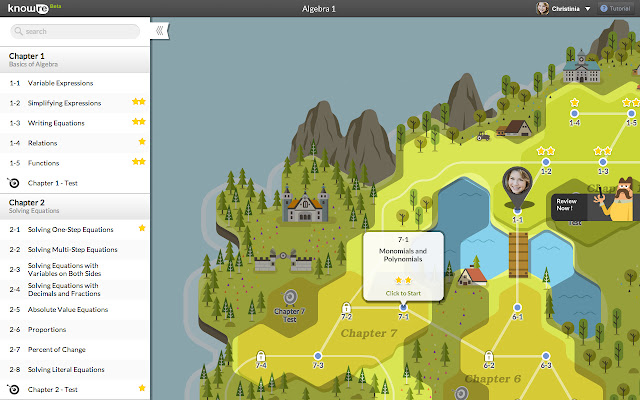Click the mustached guide character

click(x=619, y=200)
